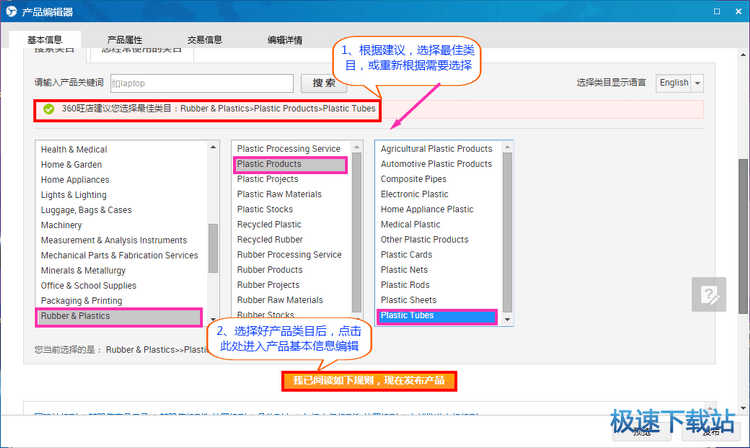Focus the product keyword input field

click(202, 83)
